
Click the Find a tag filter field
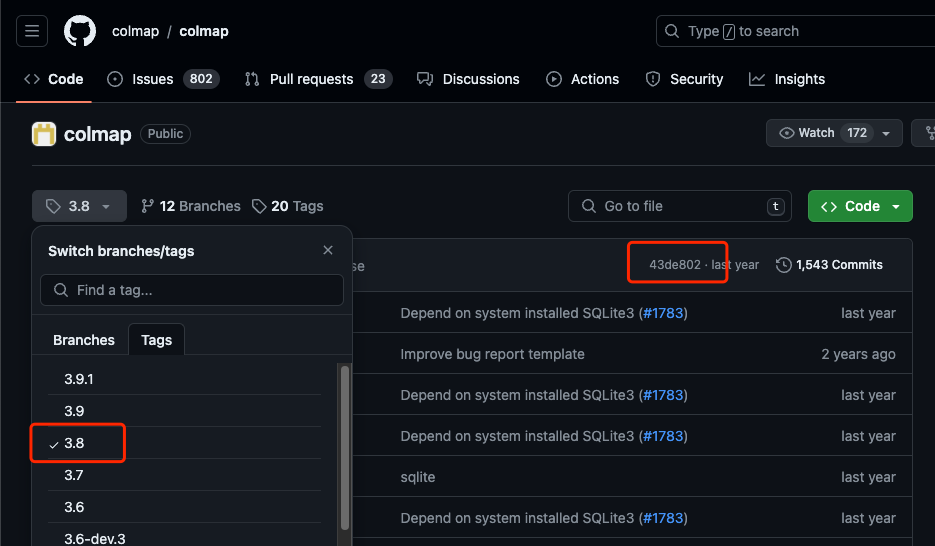point(192,290)
